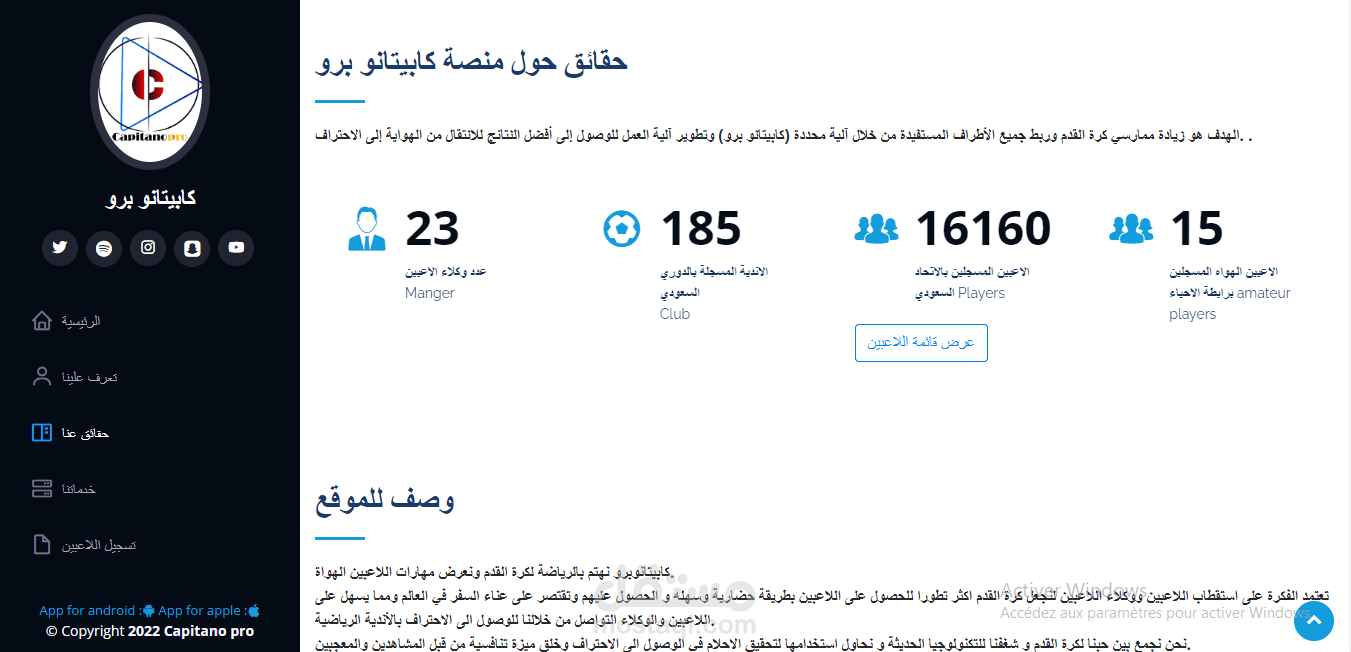The height and width of the screenshot is (652, 1351).
Task: Open the Twitter social link
Action: (60, 248)
